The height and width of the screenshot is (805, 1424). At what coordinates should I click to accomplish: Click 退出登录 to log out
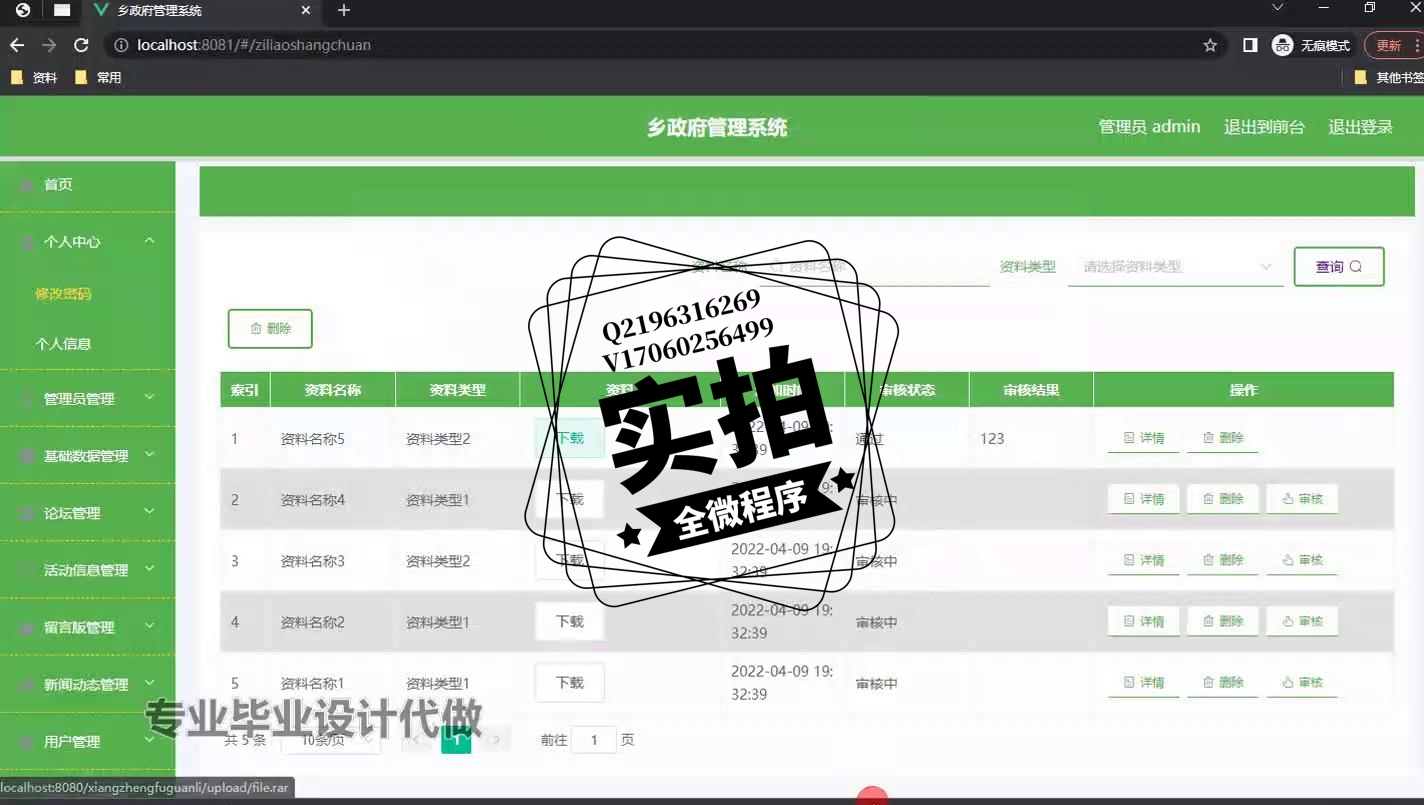tap(1360, 127)
